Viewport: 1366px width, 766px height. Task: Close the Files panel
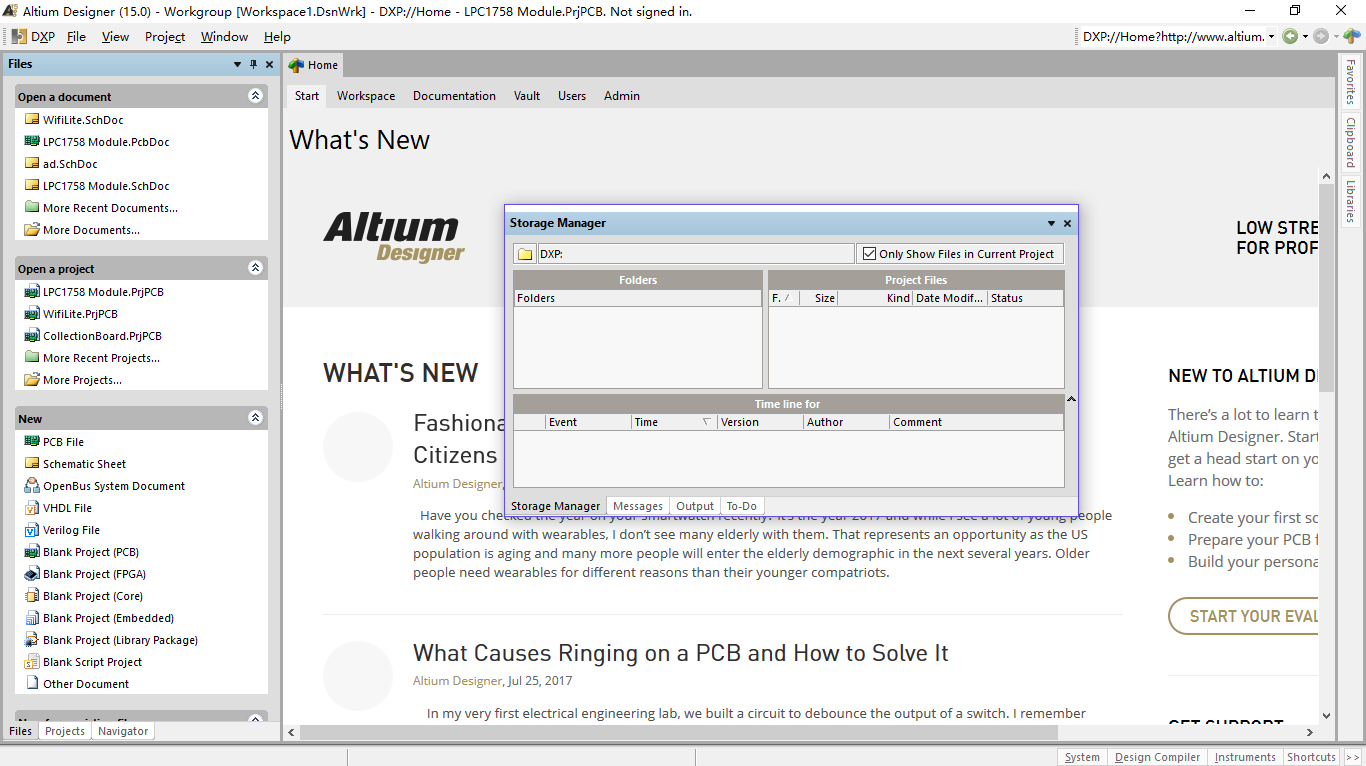pyautogui.click(x=270, y=64)
